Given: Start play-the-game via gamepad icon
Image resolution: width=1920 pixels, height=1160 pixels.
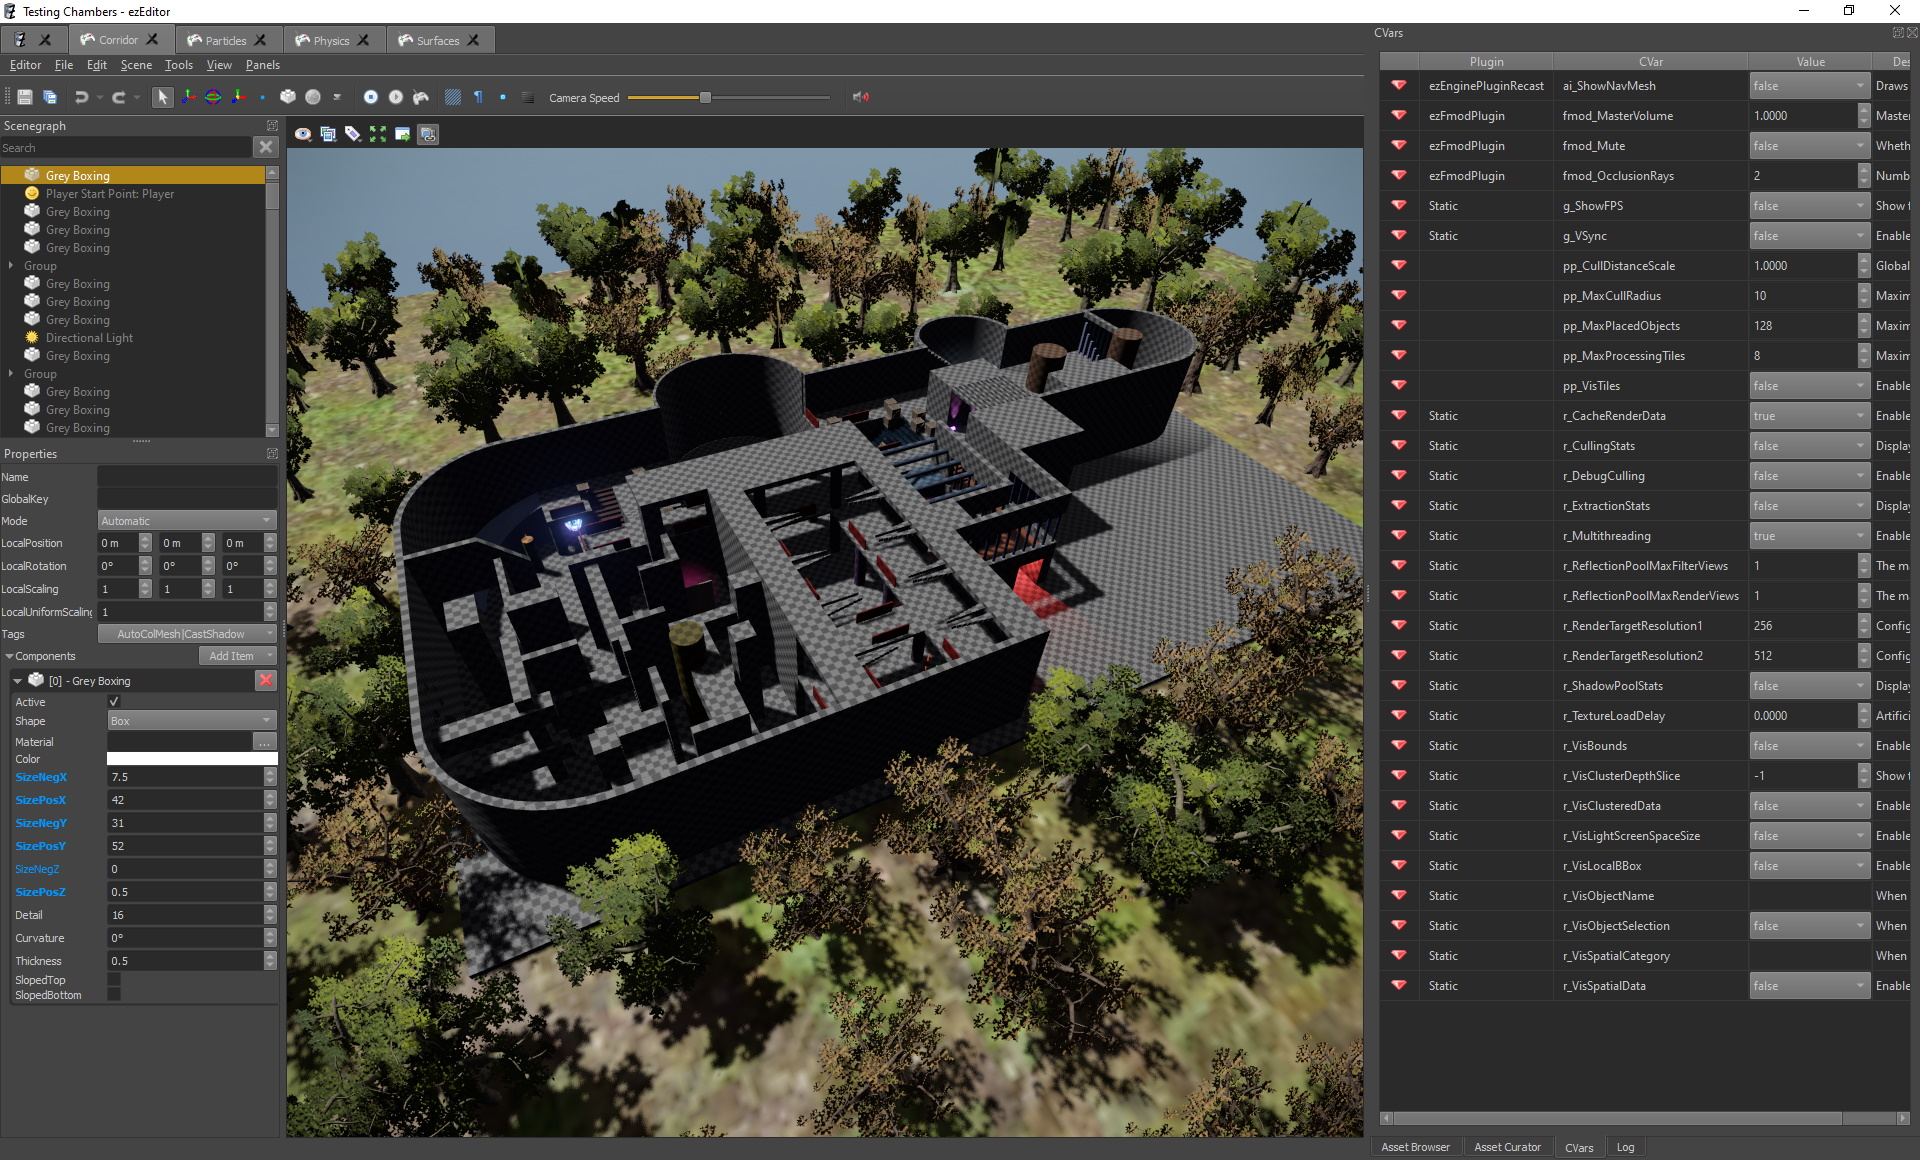Looking at the screenshot, I should (x=421, y=97).
